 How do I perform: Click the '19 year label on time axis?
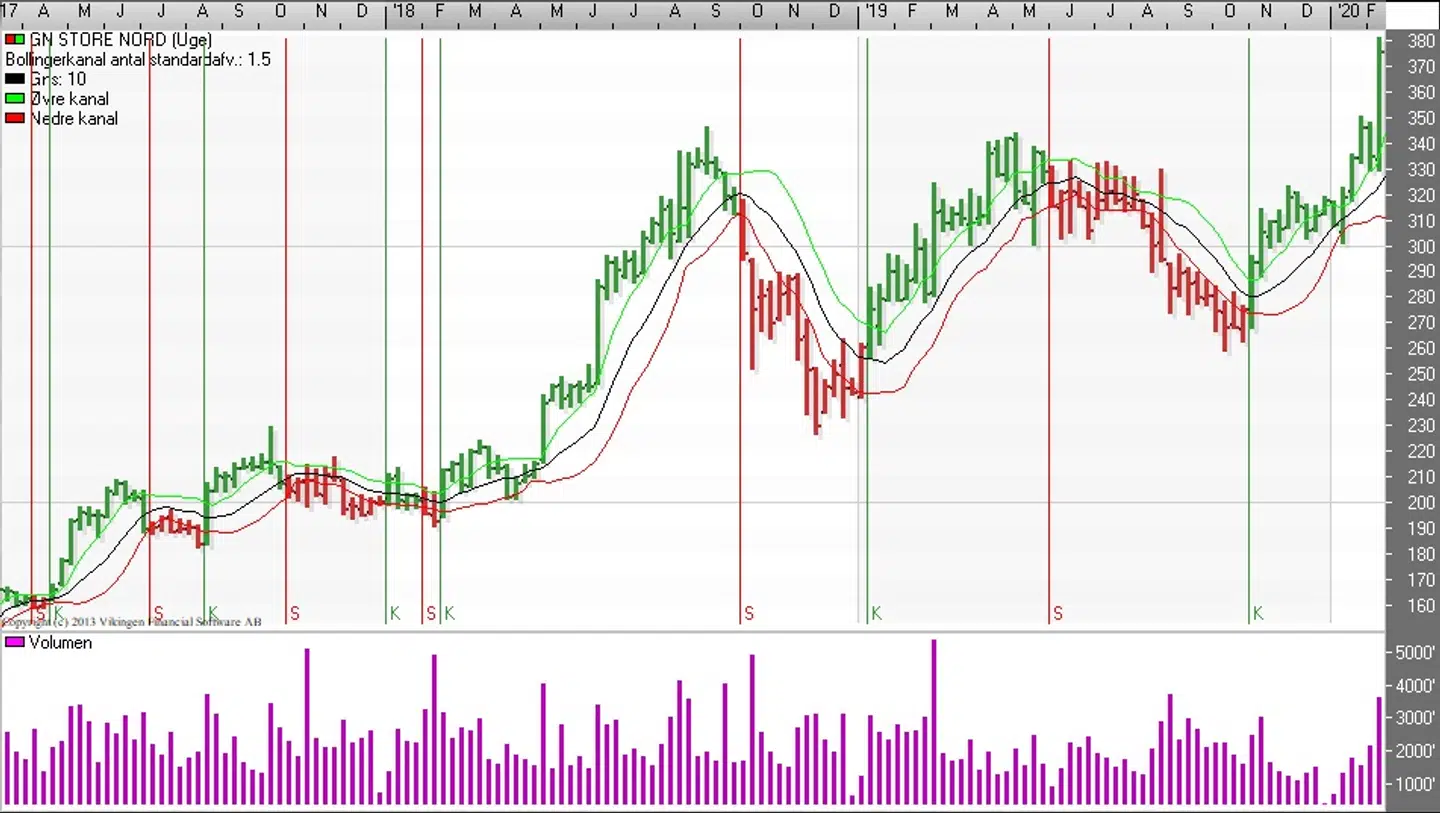[875, 11]
